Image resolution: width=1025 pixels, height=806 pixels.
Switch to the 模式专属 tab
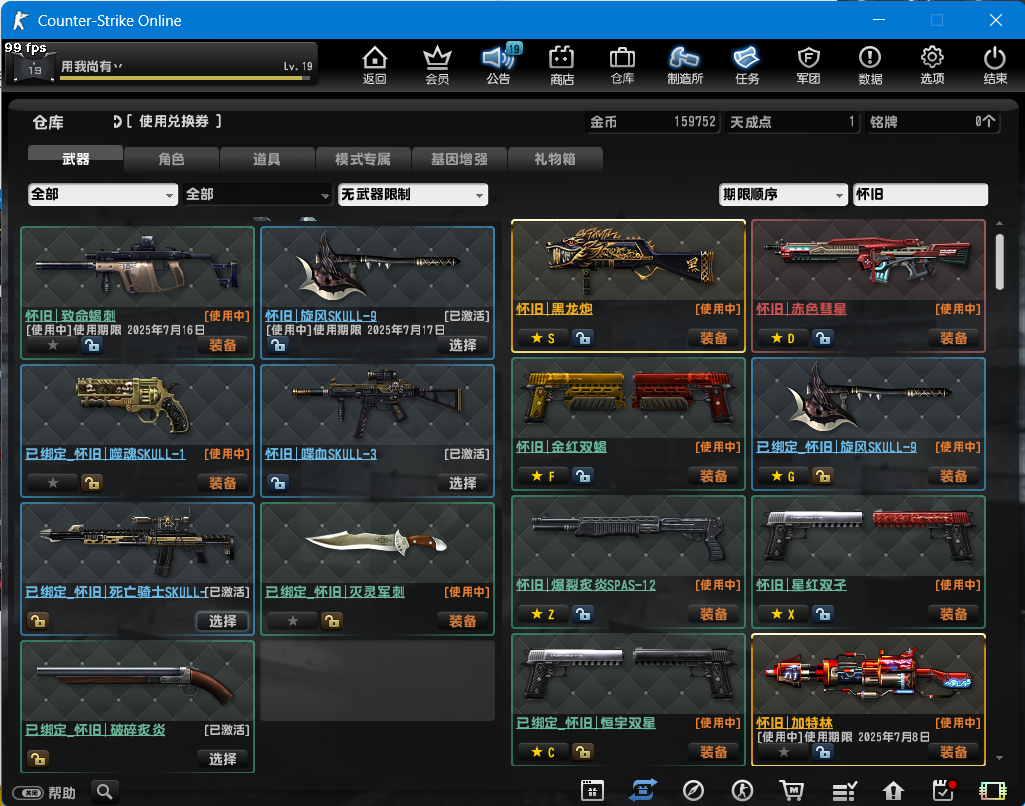click(x=363, y=159)
